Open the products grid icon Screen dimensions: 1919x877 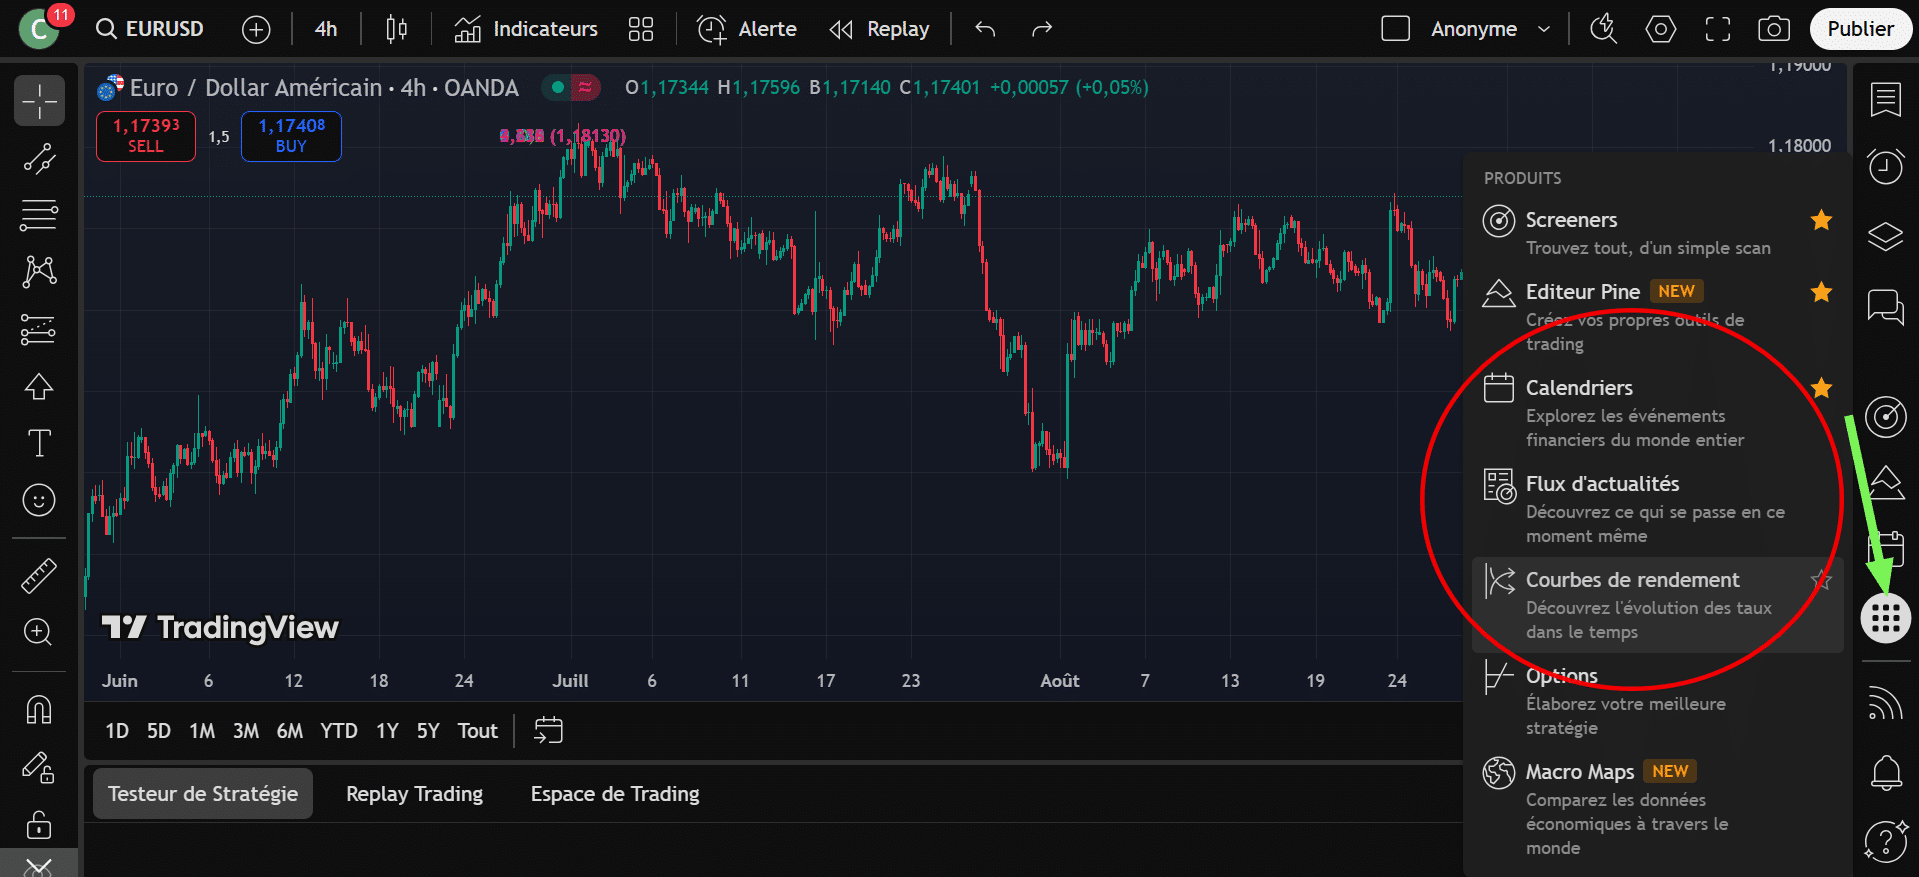pyautogui.click(x=1885, y=619)
